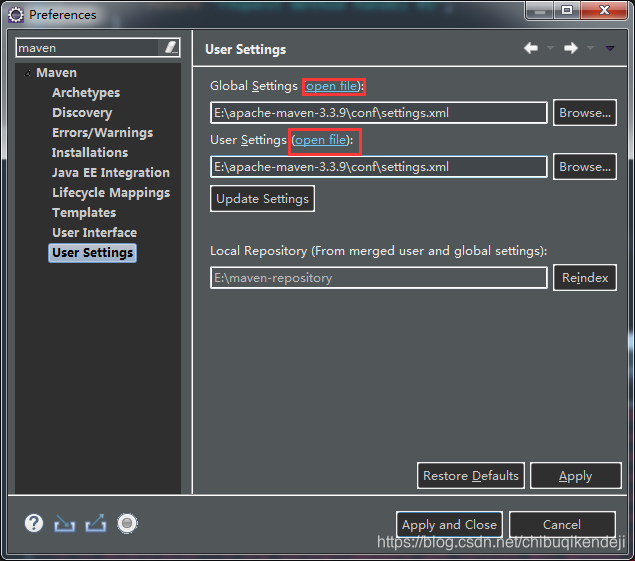Click the Apply button
Viewport: 635px width, 561px height.
click(575, 476)
